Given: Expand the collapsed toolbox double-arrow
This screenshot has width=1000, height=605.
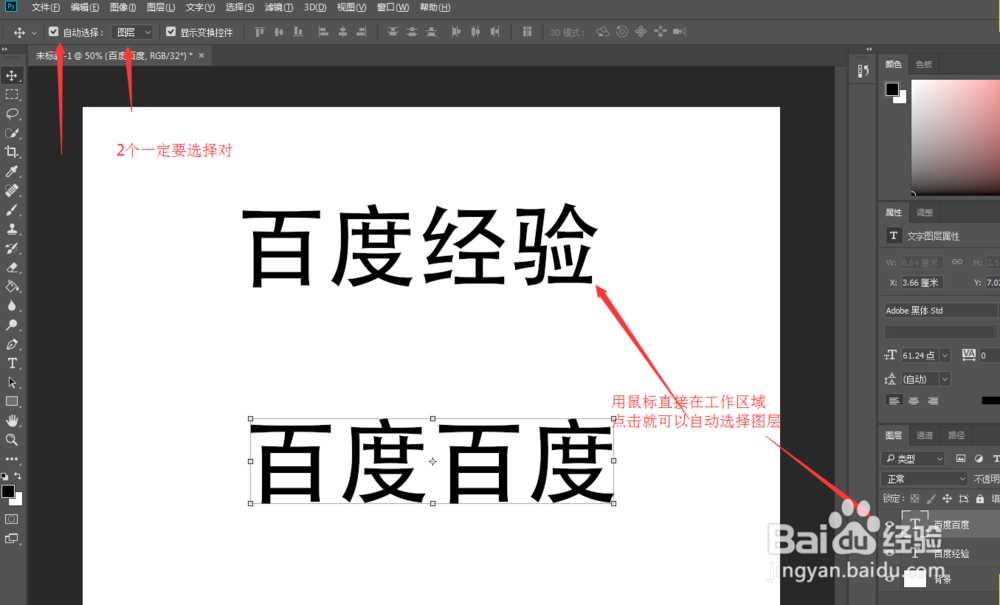Looking at the screenshot, I should 4,48.
